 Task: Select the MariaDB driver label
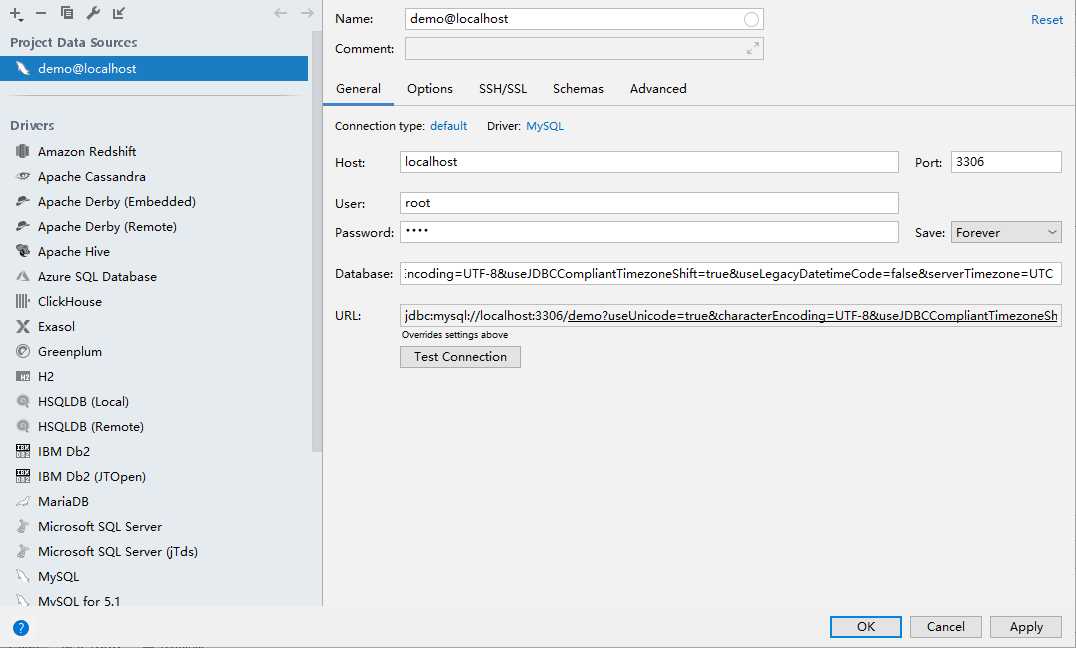pos(63,502)
